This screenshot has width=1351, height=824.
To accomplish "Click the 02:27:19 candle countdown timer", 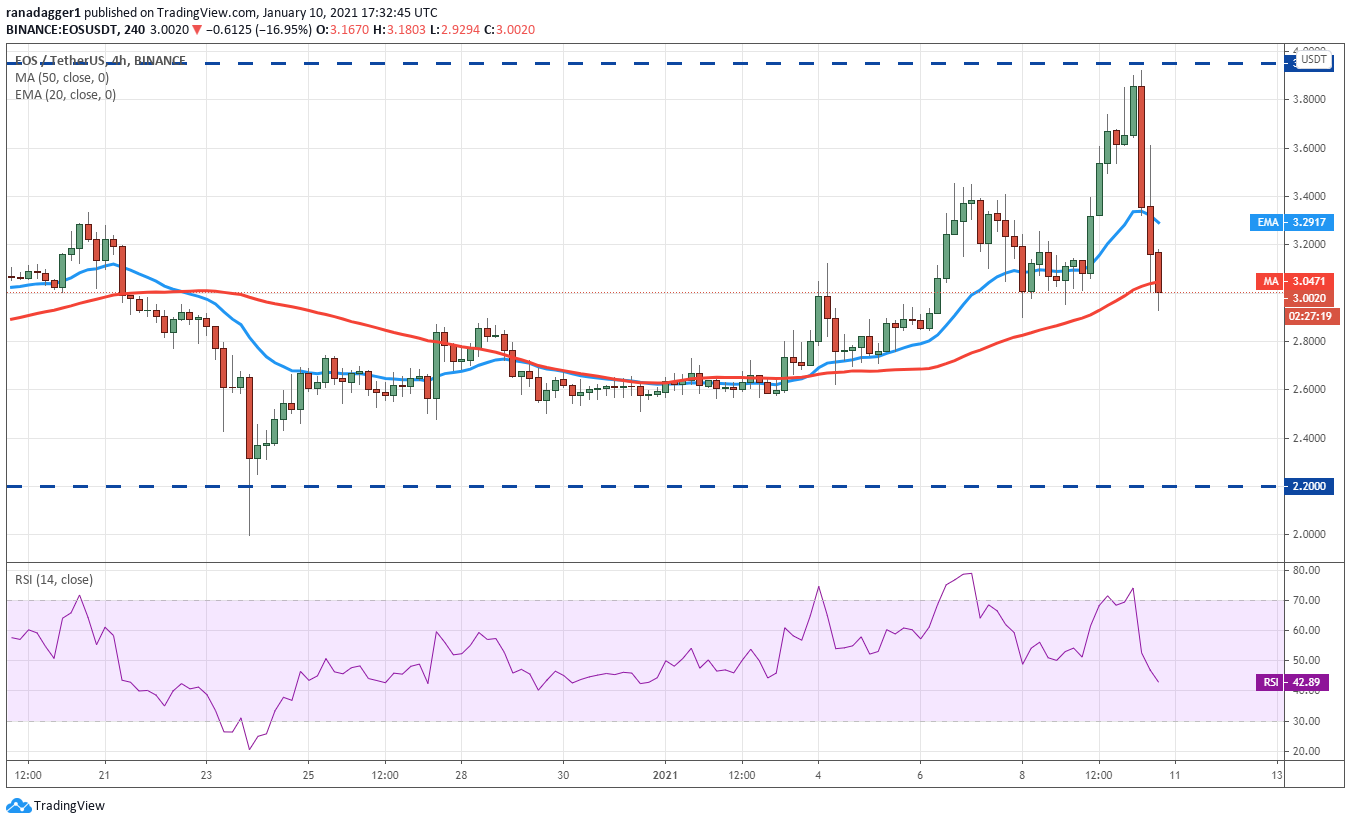I will pos(1312,316).
